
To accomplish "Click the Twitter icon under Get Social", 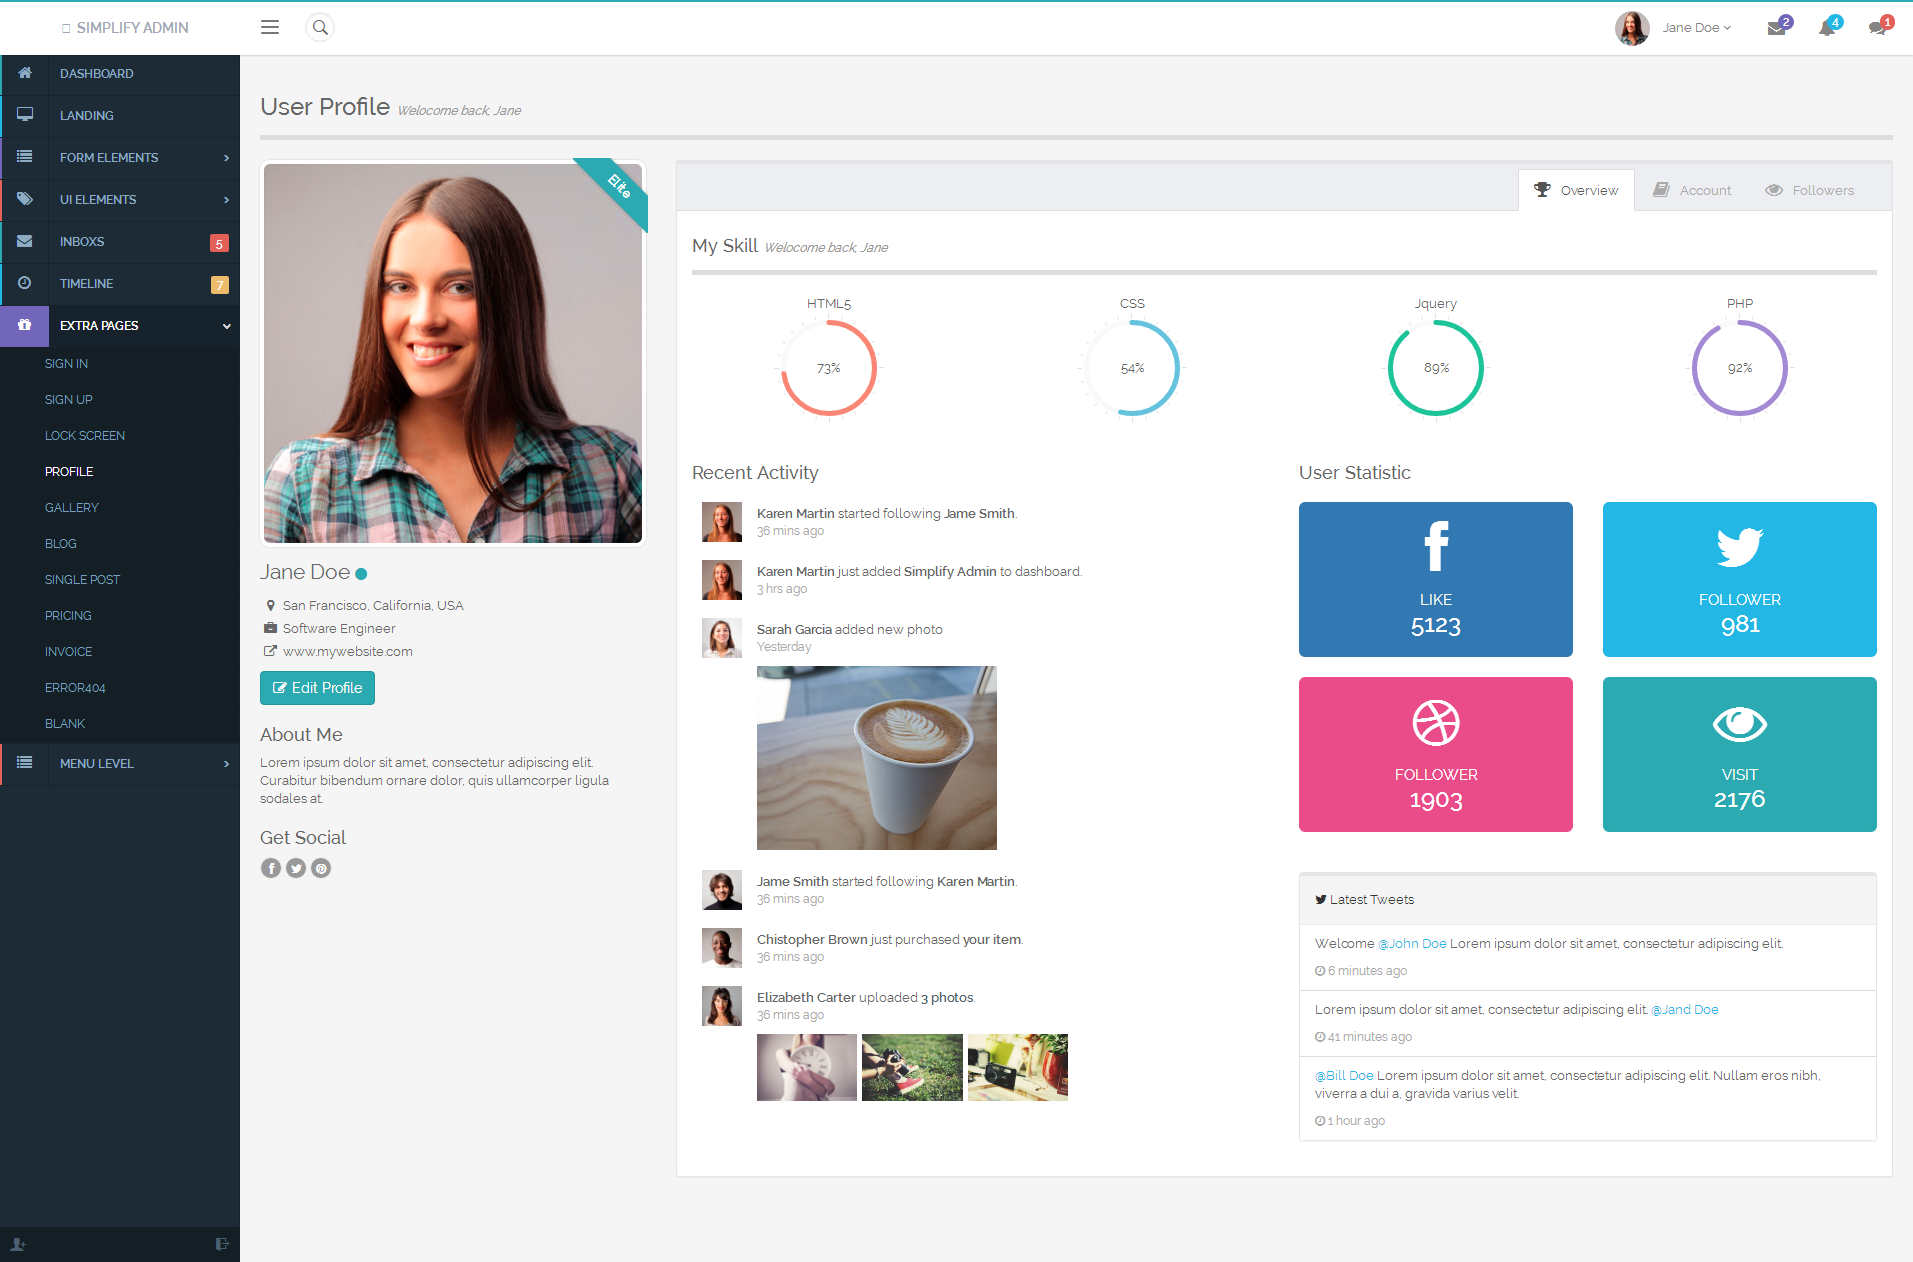I will click(x=296, y=868).
